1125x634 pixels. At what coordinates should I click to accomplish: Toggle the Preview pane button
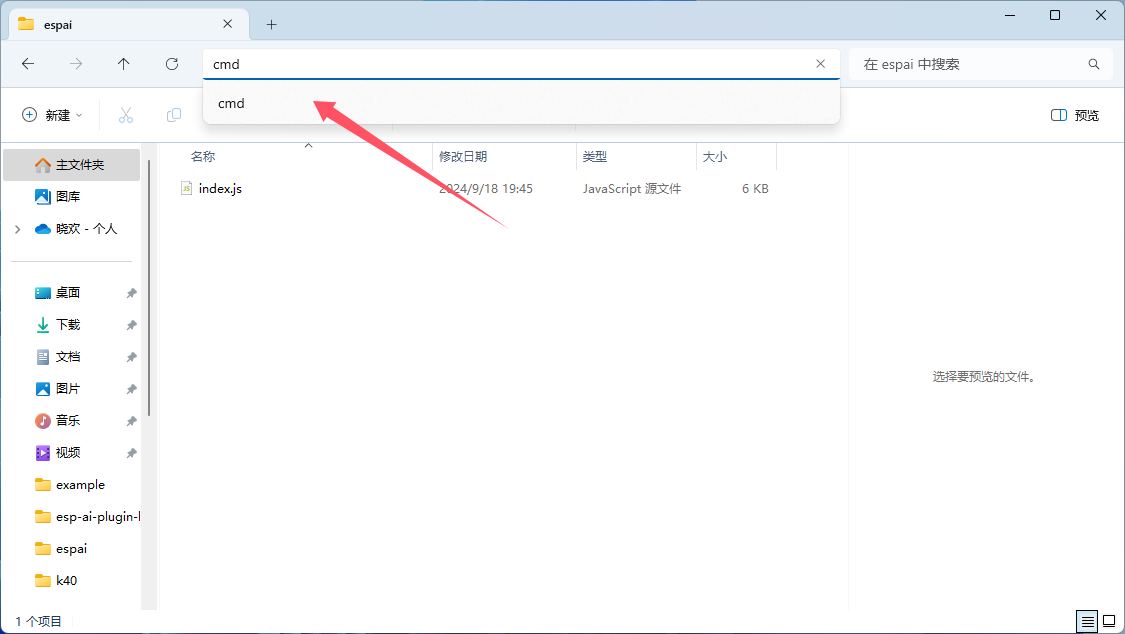tap(1075, 115)
